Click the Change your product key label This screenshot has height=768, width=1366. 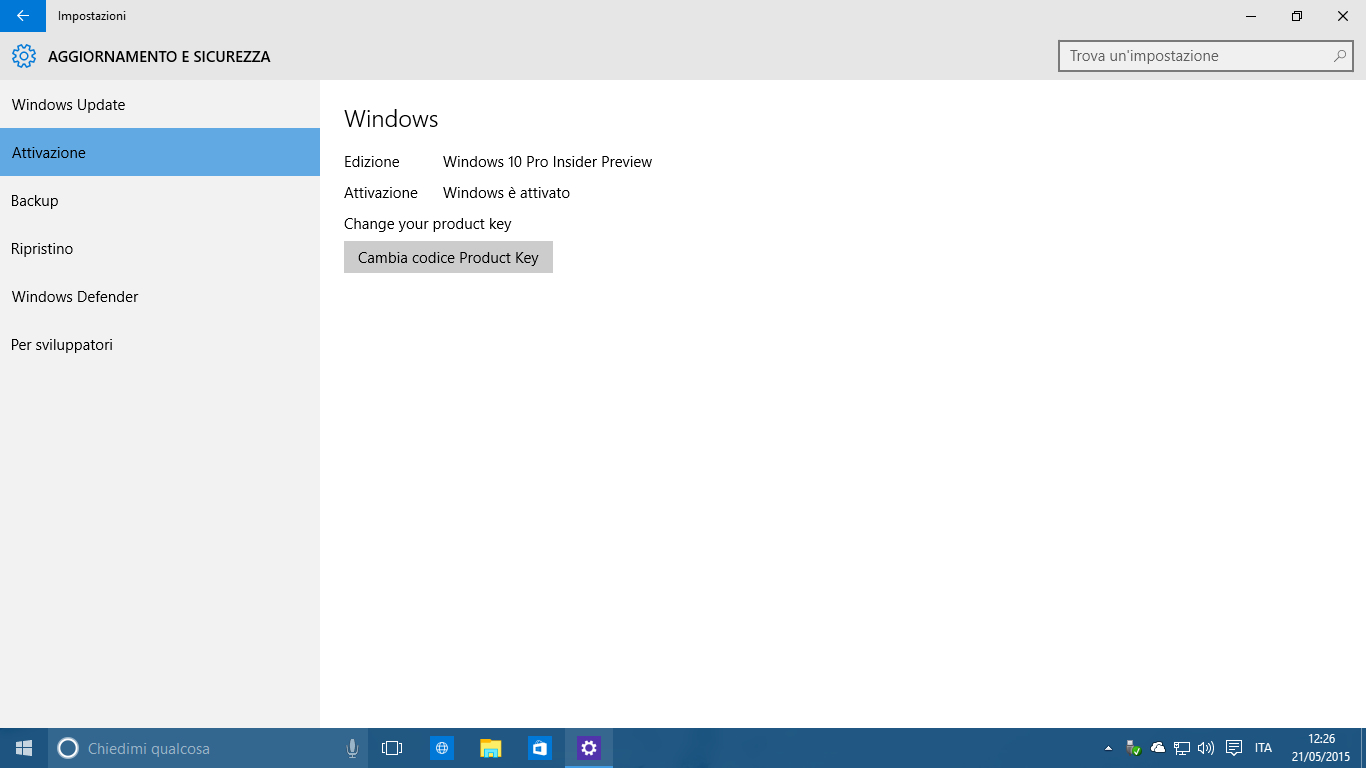tap(427, 224)
